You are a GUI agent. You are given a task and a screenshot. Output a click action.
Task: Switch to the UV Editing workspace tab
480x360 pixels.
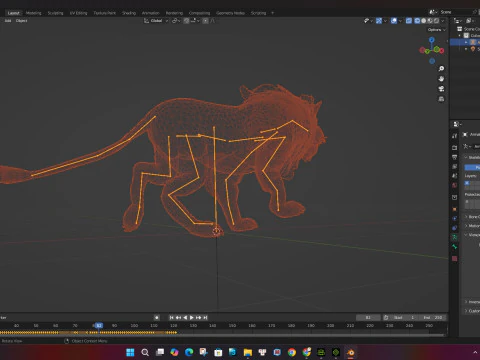78,13
